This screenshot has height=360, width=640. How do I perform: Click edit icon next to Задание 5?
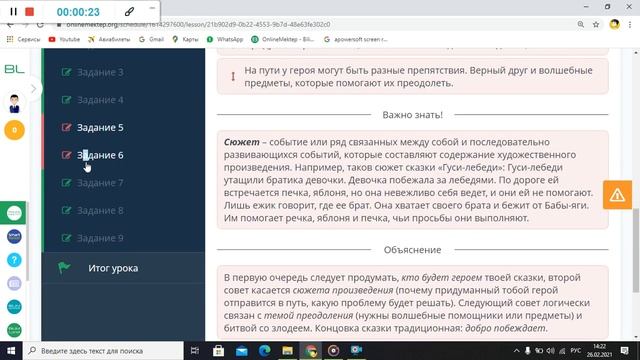pyautogui.click(x=66, y=127)
